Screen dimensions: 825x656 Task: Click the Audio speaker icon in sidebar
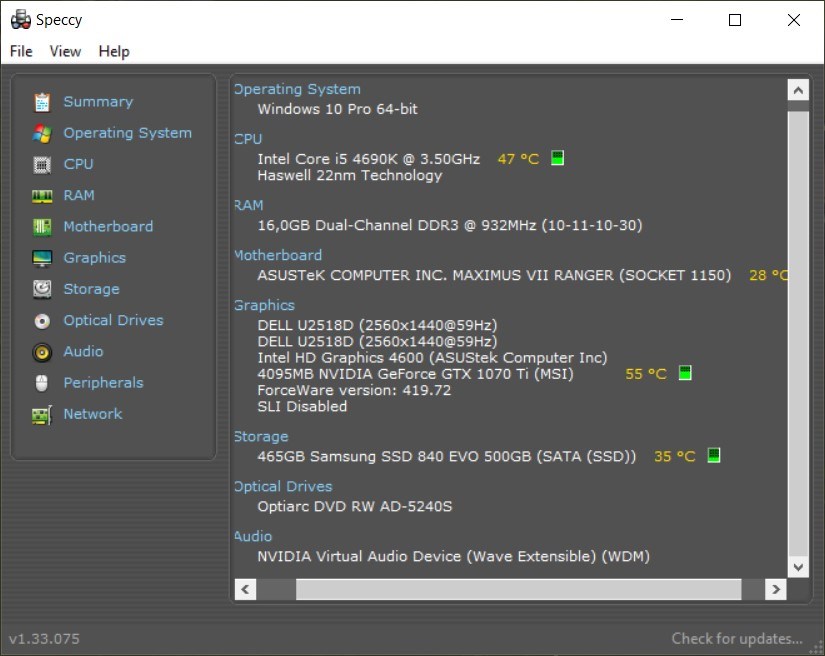(42, 352)
